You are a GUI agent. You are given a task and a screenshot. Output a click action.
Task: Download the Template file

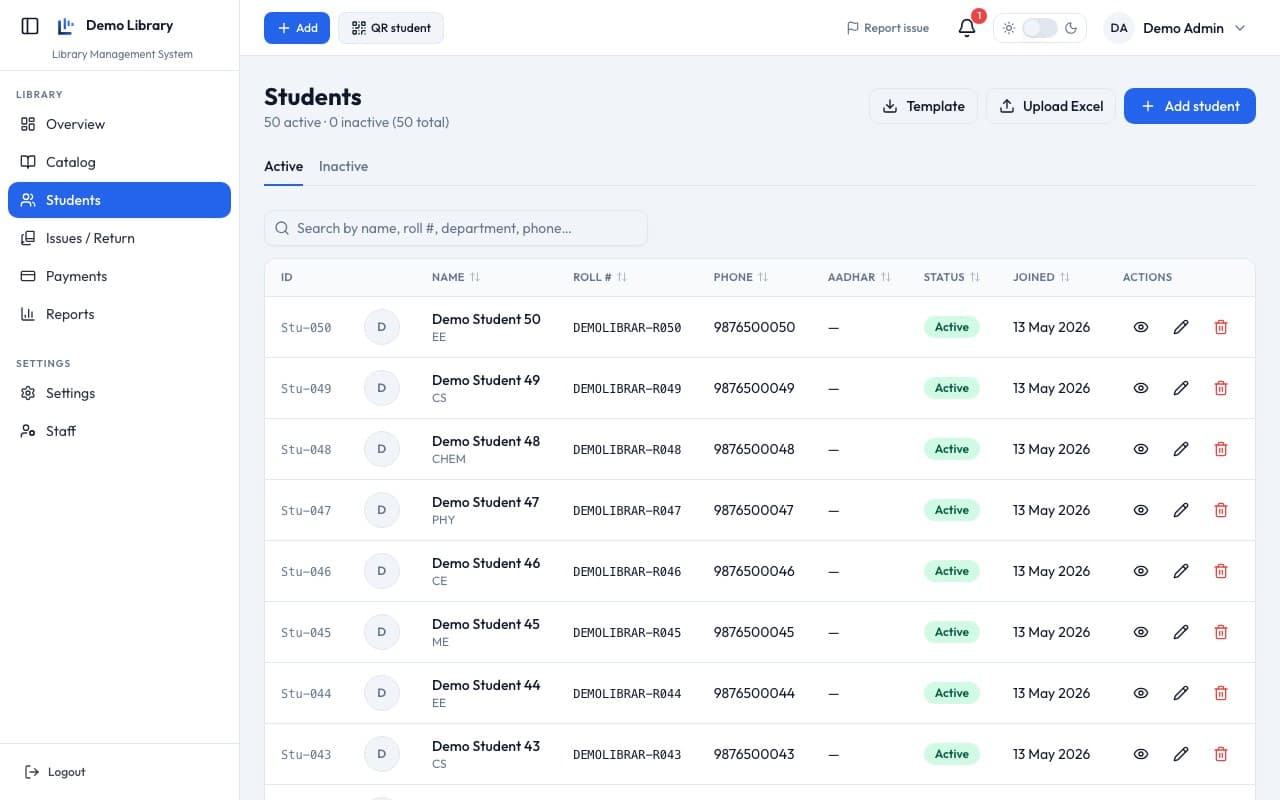coord(923,106)
